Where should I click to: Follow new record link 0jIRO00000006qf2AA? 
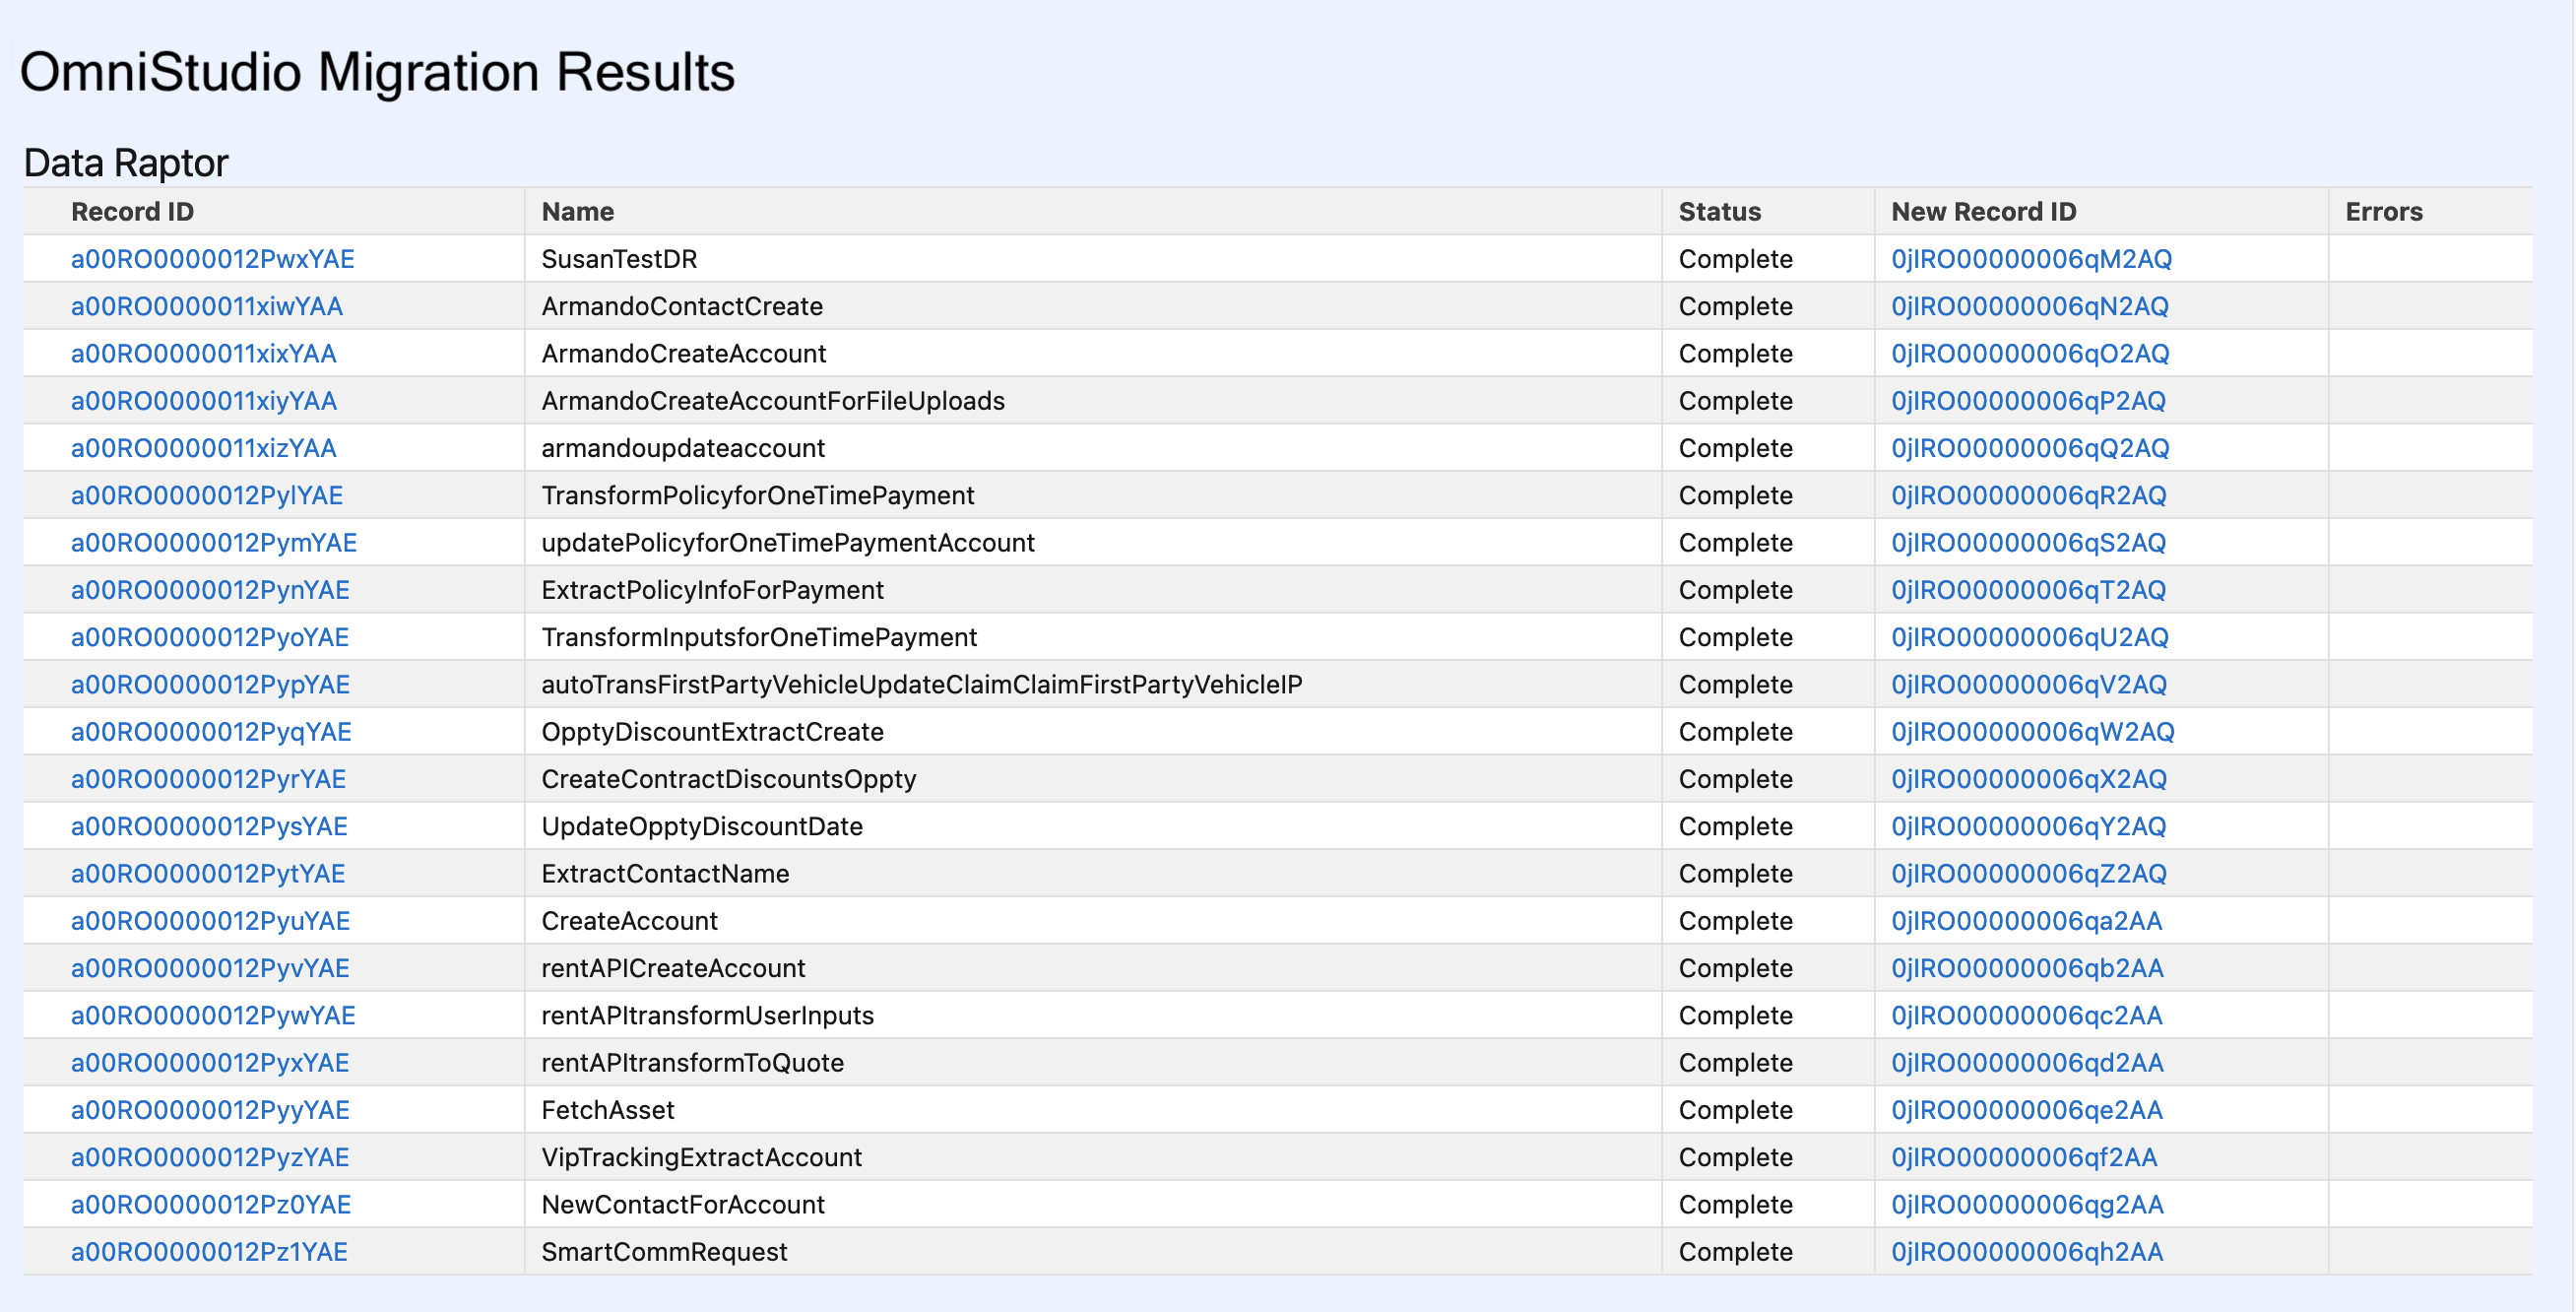[2024, 1157]
